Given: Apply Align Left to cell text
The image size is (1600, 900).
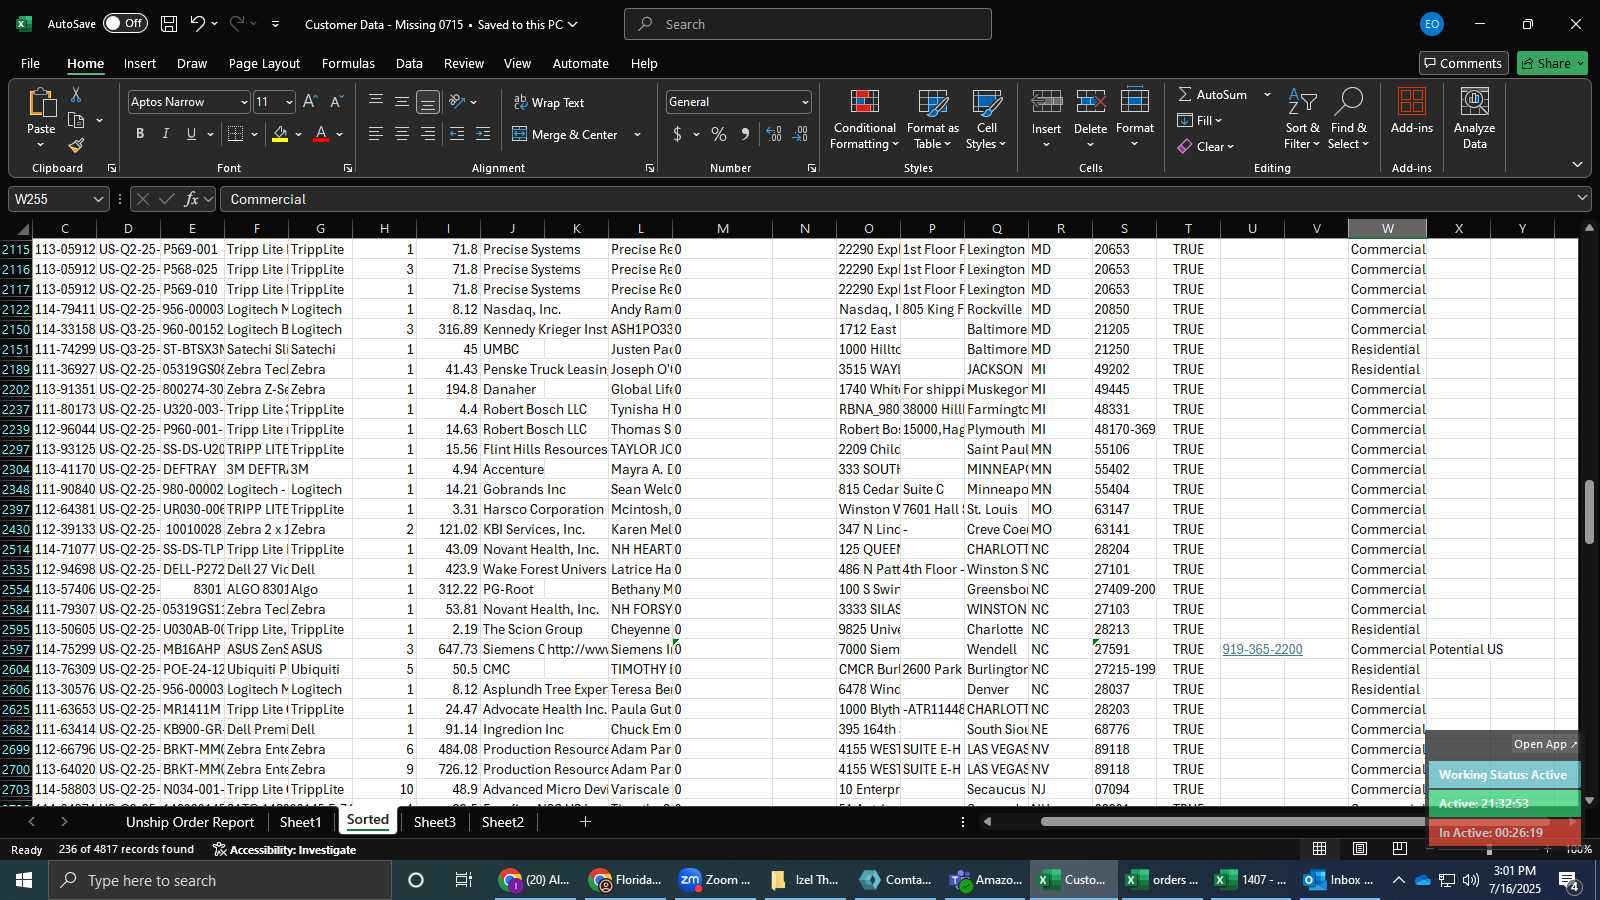Looking at the screenshot, I should click(x=376, y=134).
